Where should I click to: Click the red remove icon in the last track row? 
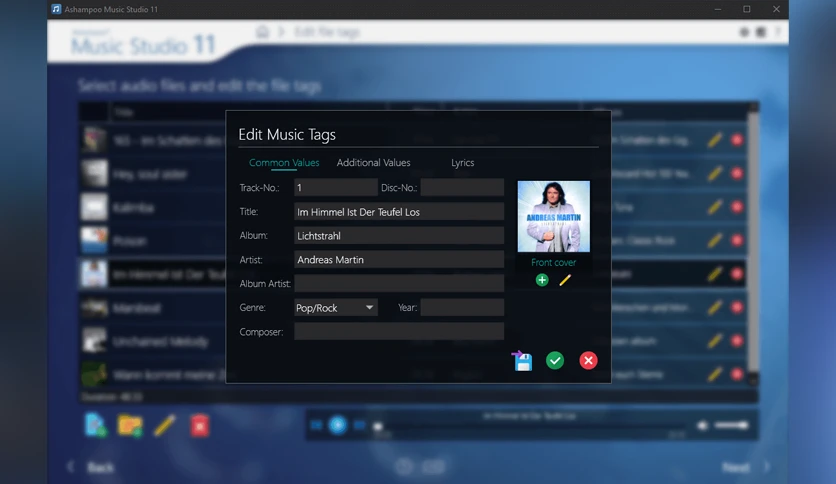(x=737, y=375)
